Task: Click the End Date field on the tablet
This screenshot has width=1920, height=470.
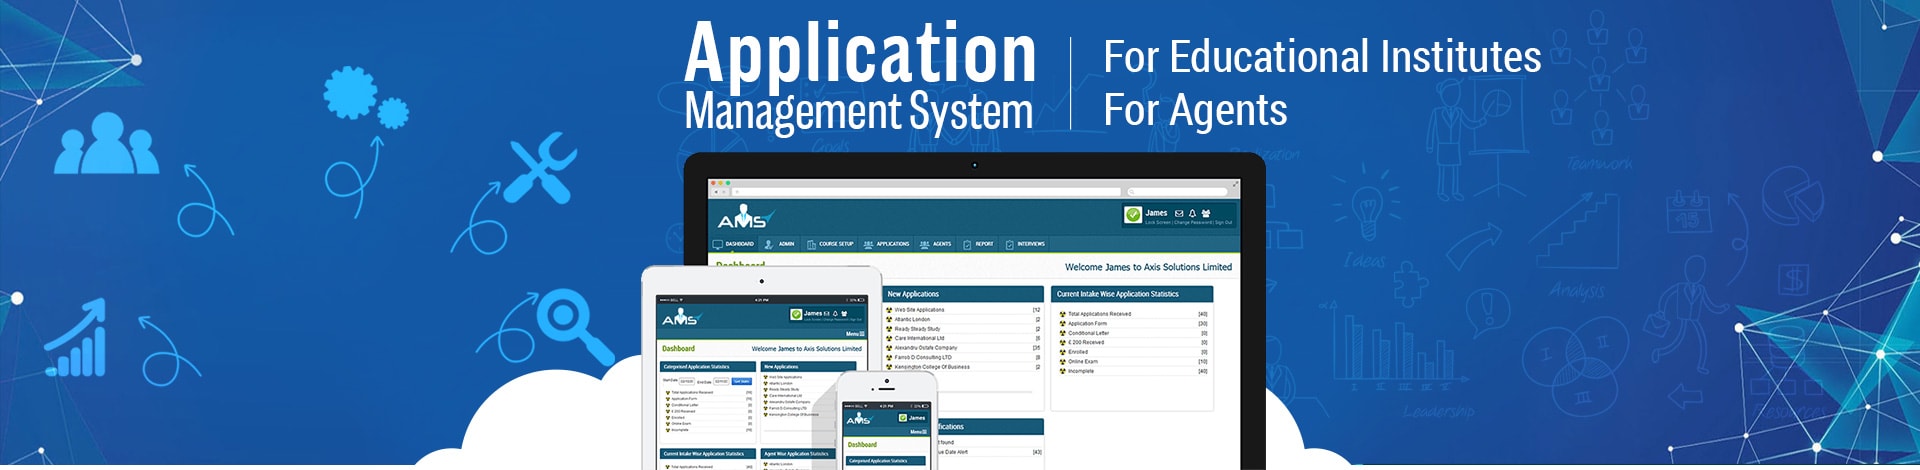Action: (x=721, y=381)
